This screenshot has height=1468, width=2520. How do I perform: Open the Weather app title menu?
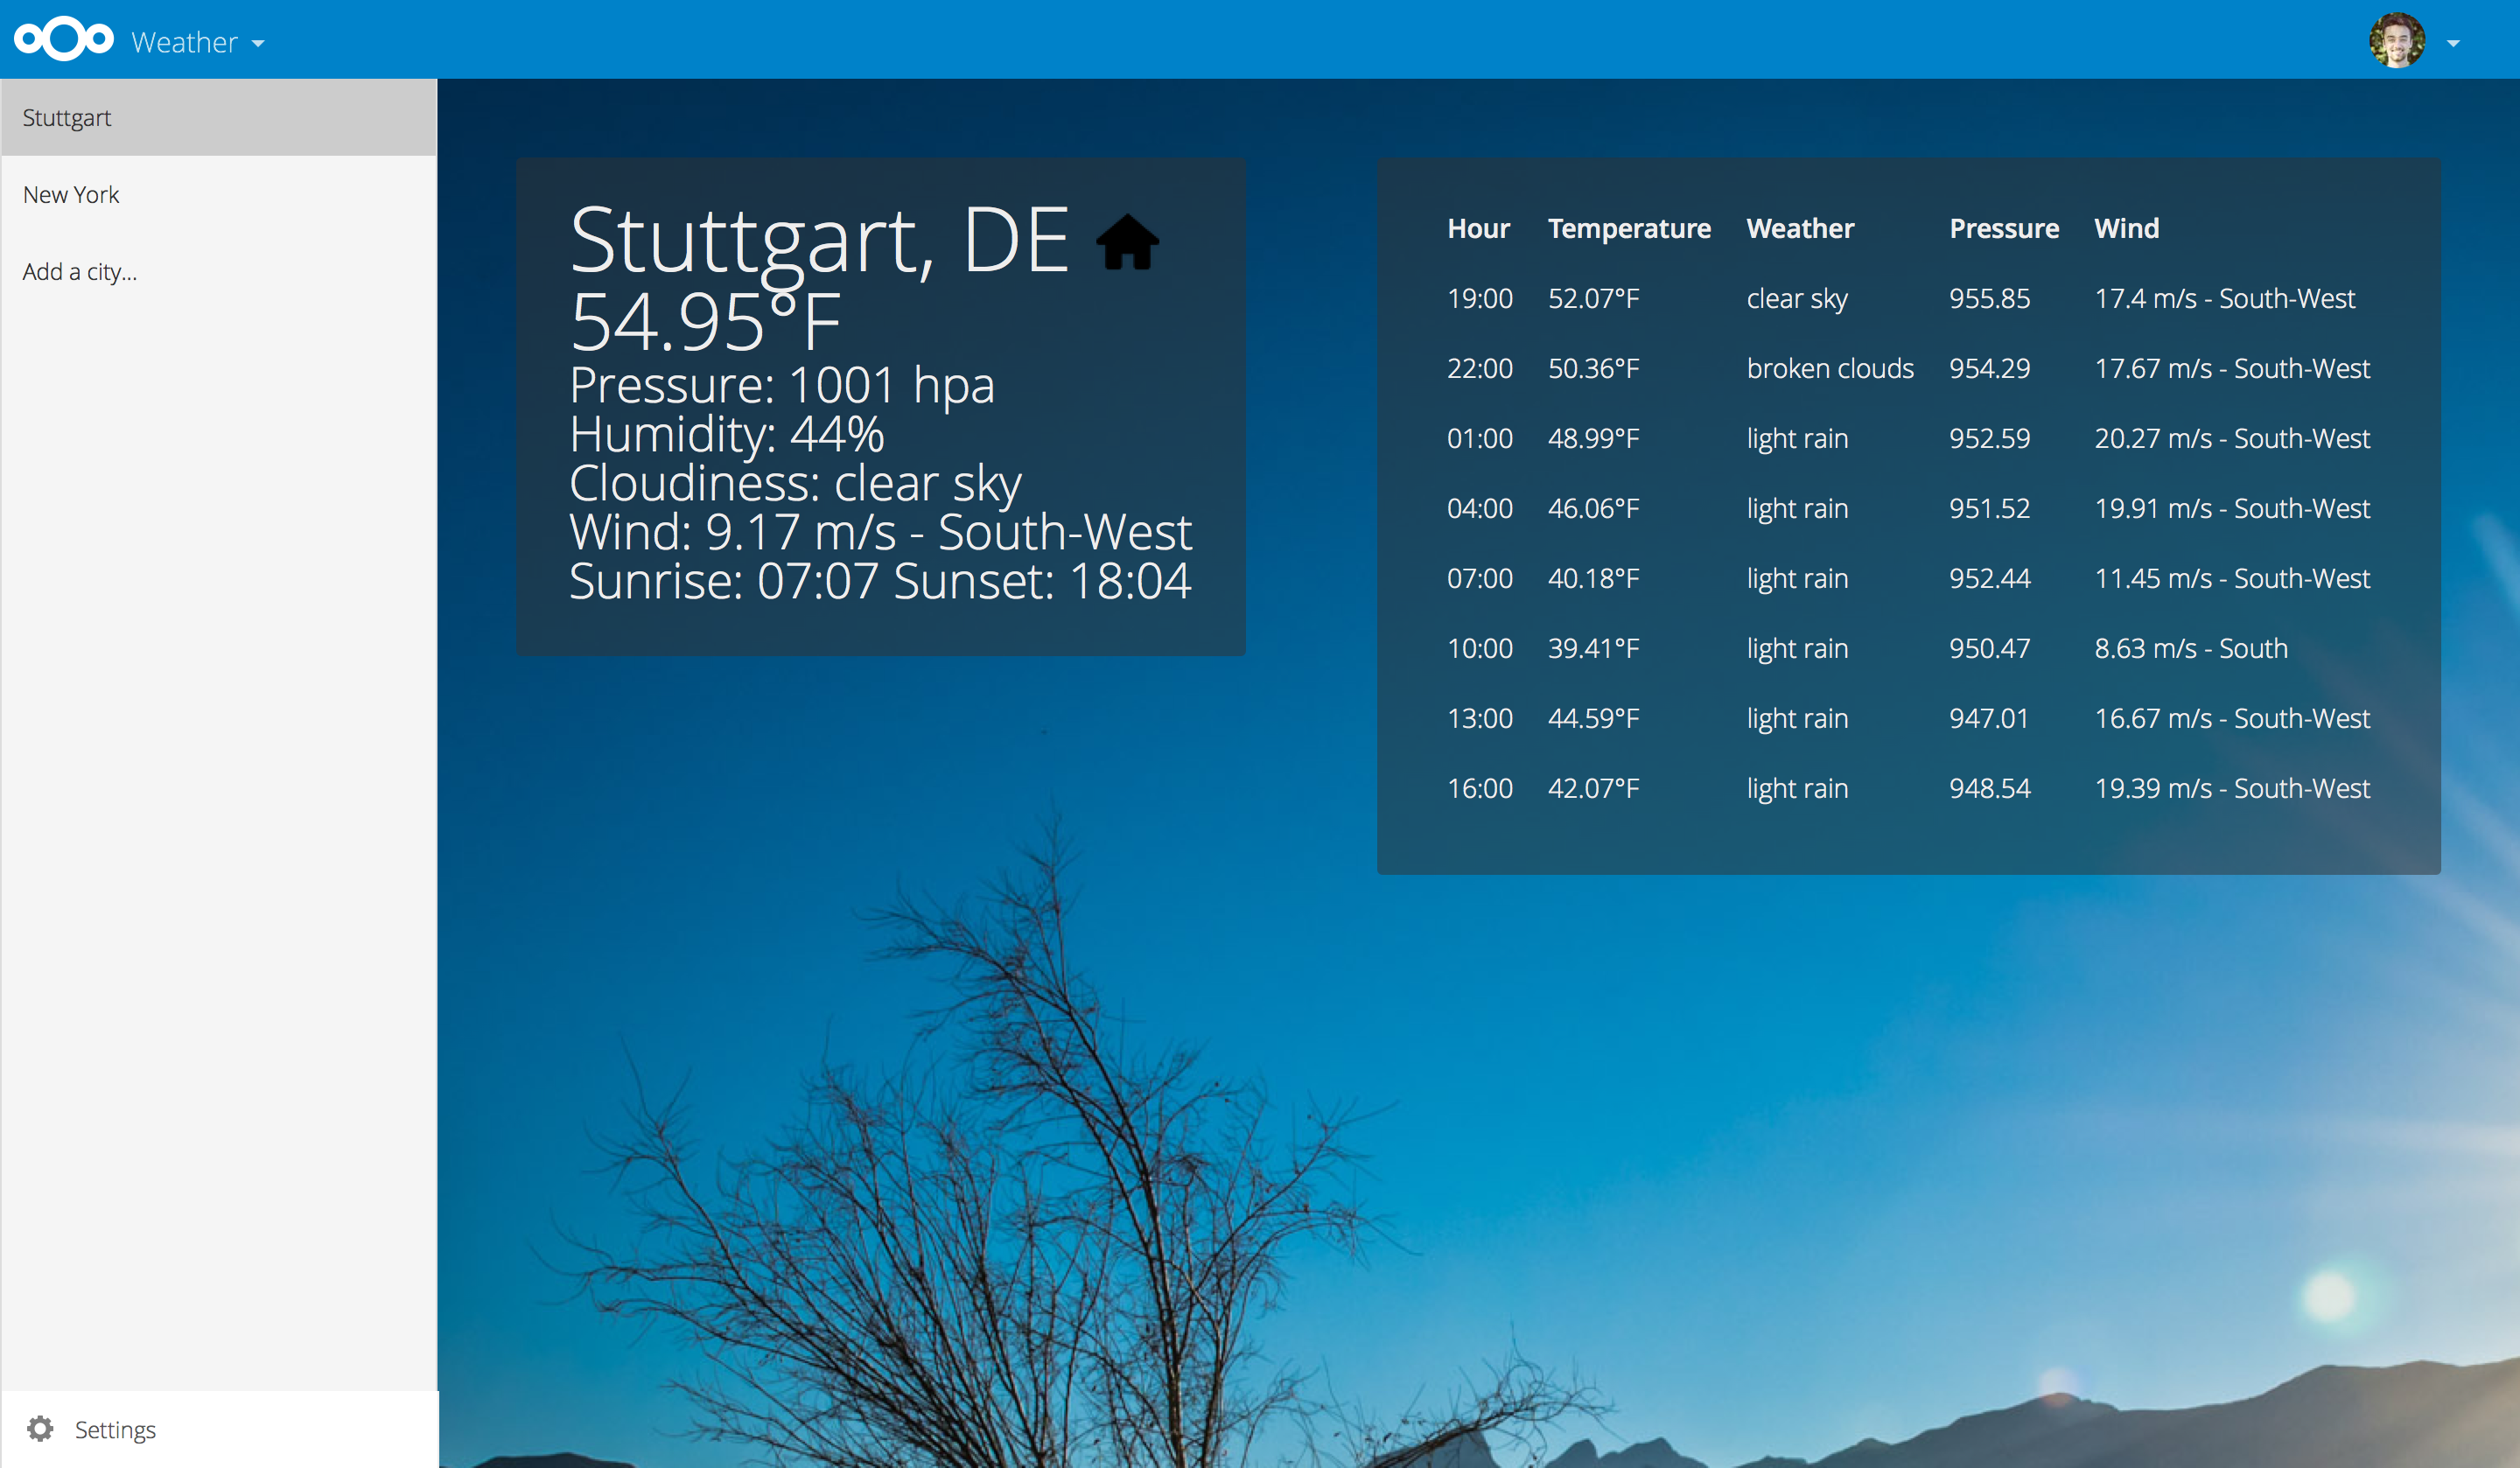click(x=184, y=42)
